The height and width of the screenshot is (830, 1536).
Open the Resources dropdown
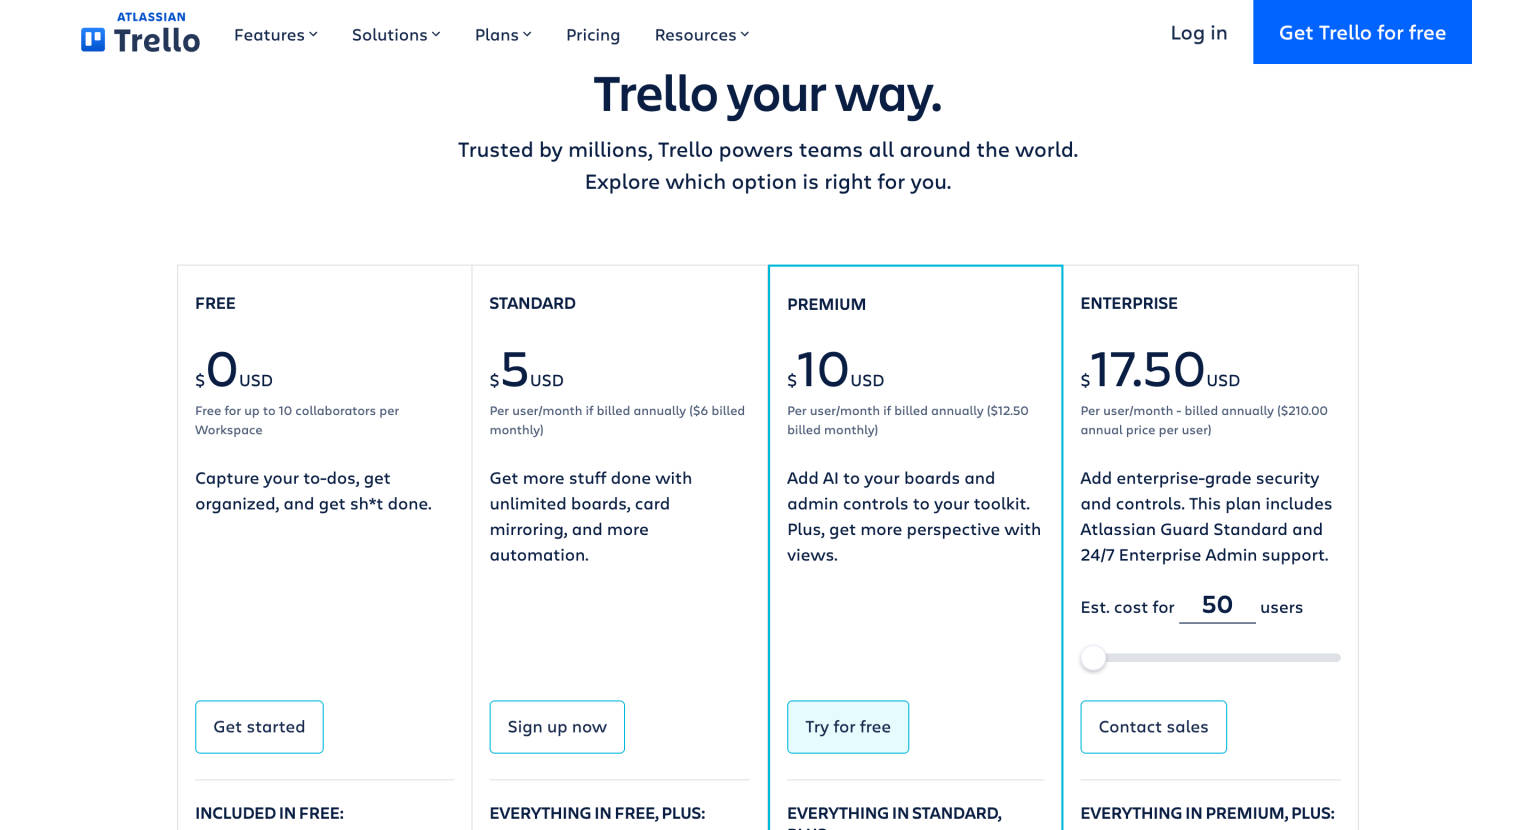pyautogui.click(x=695, y=34)
